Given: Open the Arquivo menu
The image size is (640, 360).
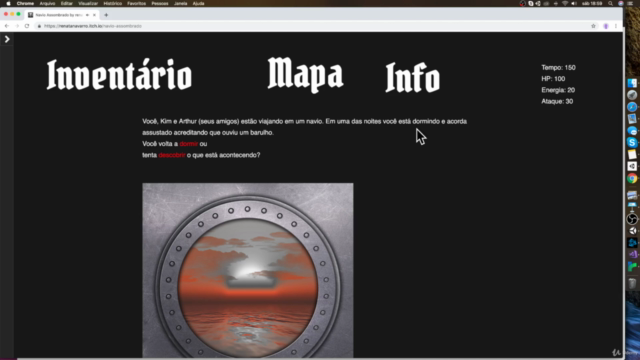Looking at the screenshot, I should click(x=47, y=3).
